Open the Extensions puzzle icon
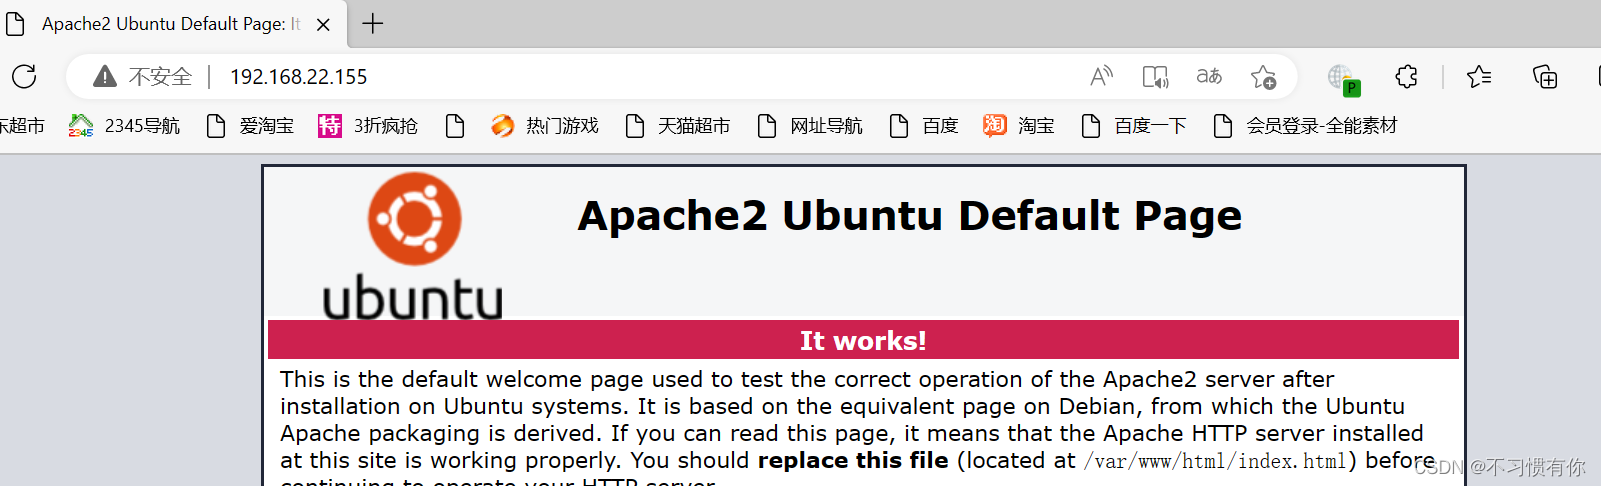This screenshot has width=1601, height=486. [1406, 76]
